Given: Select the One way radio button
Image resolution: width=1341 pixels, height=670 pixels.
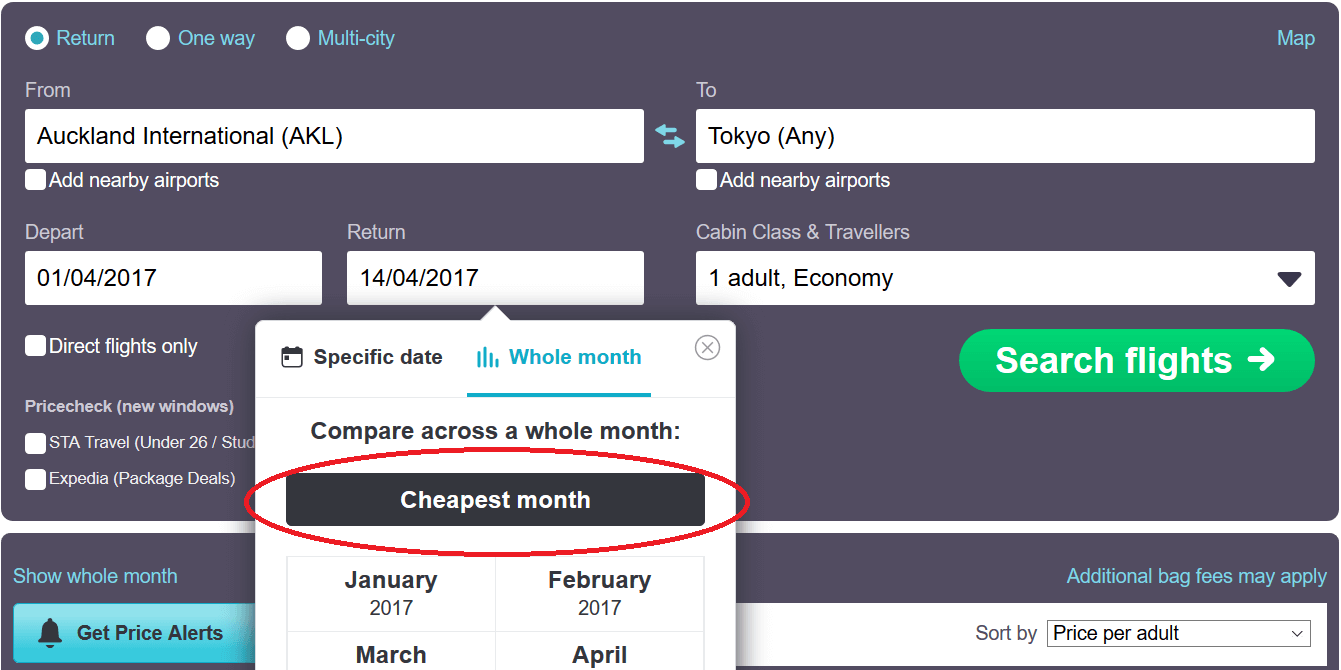Looking at the screenshot, I should coord(158,38).
